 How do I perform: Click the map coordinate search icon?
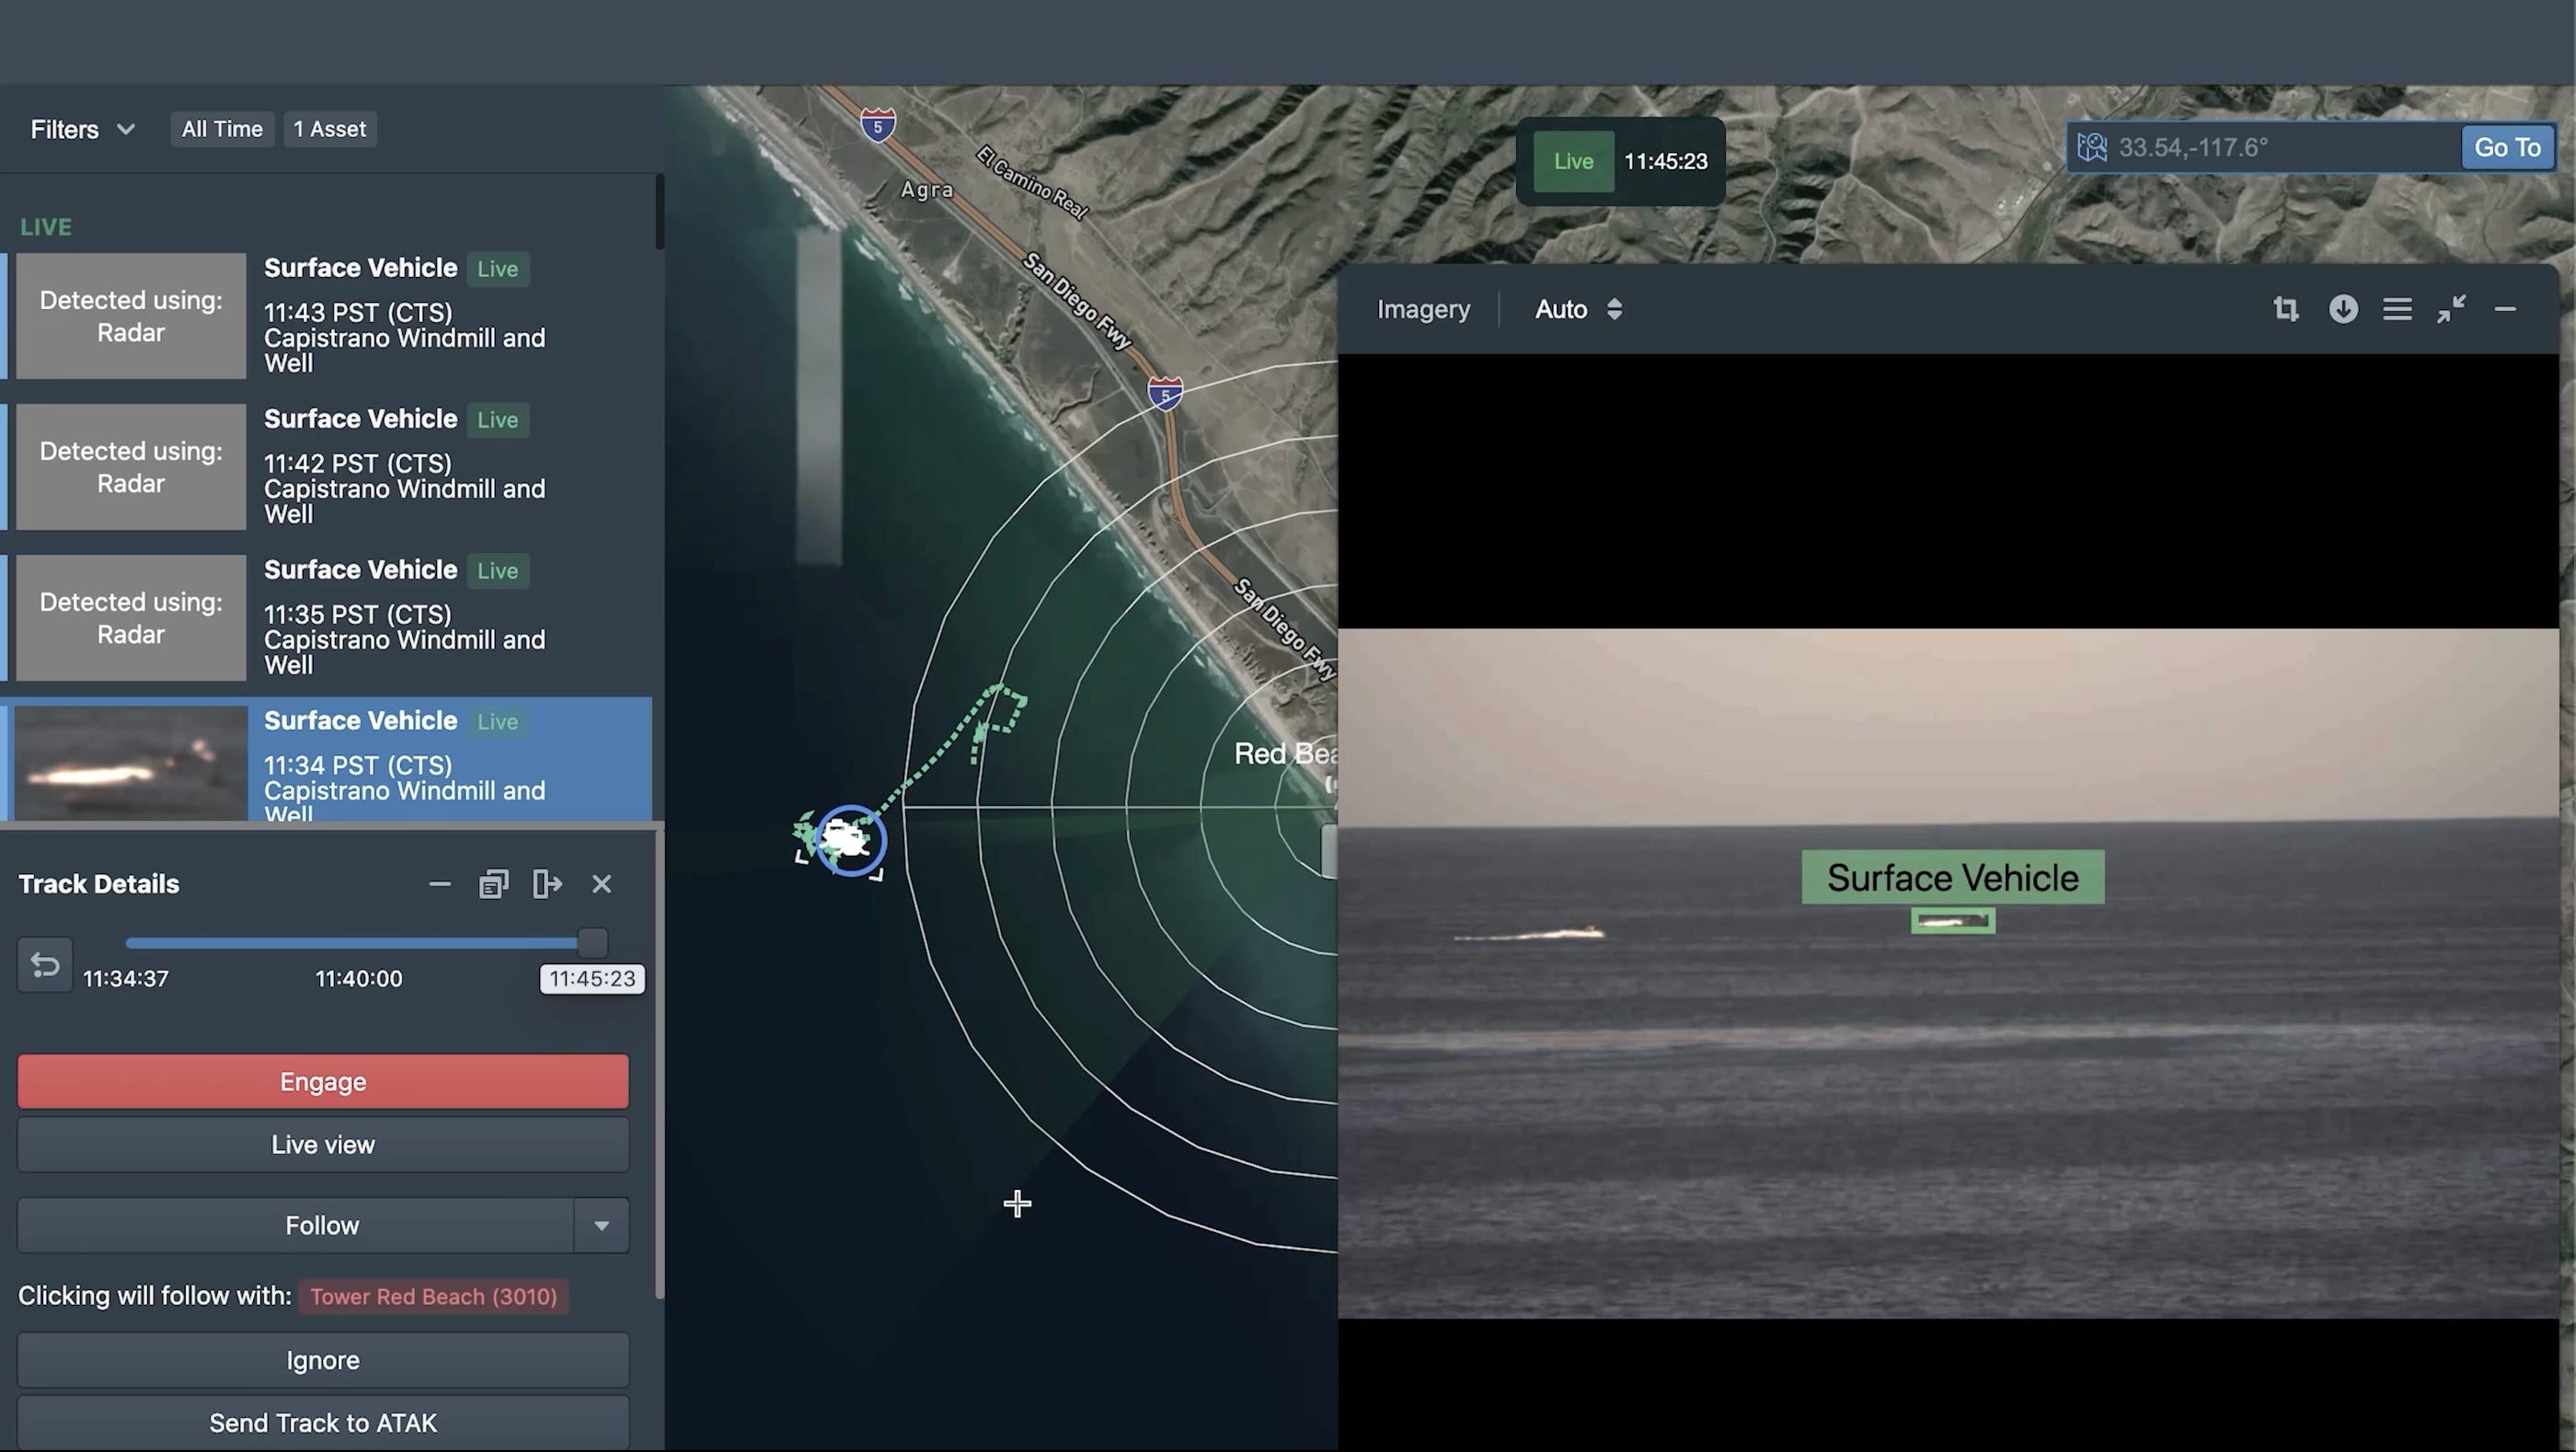2092,147
